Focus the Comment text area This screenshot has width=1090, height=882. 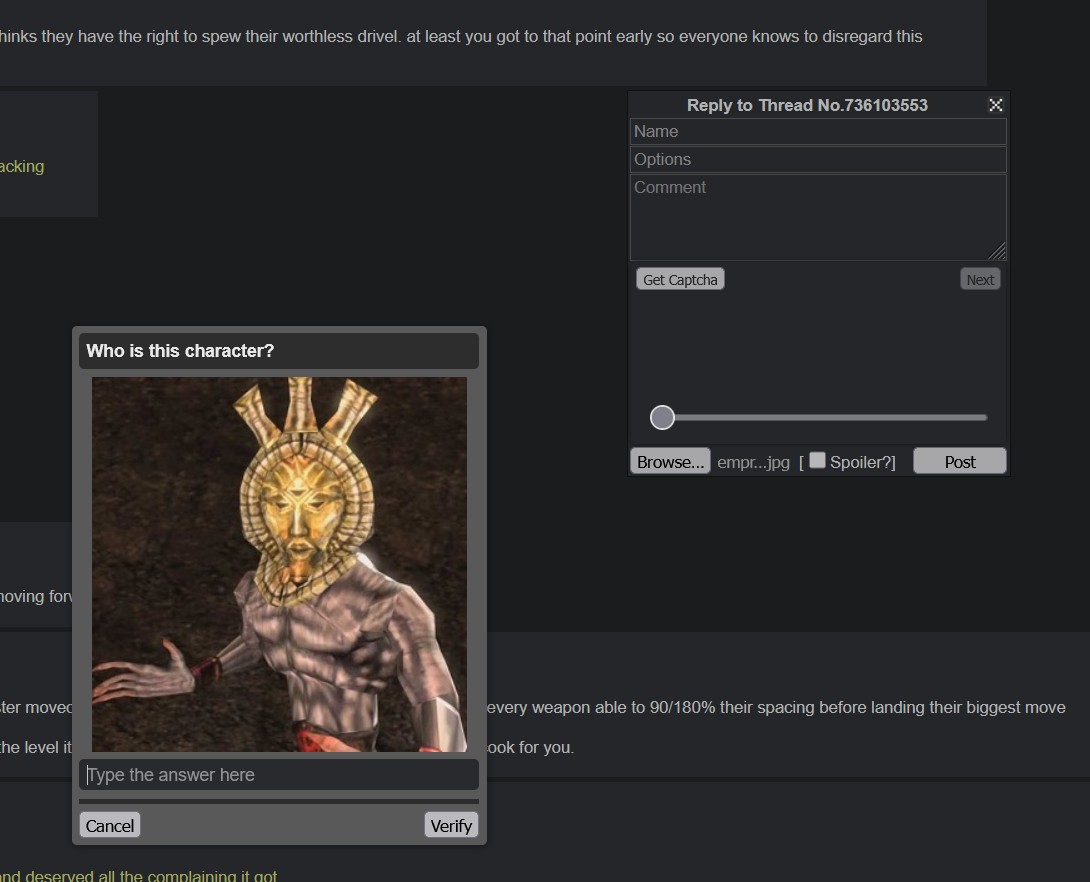(x=818, y=218)
